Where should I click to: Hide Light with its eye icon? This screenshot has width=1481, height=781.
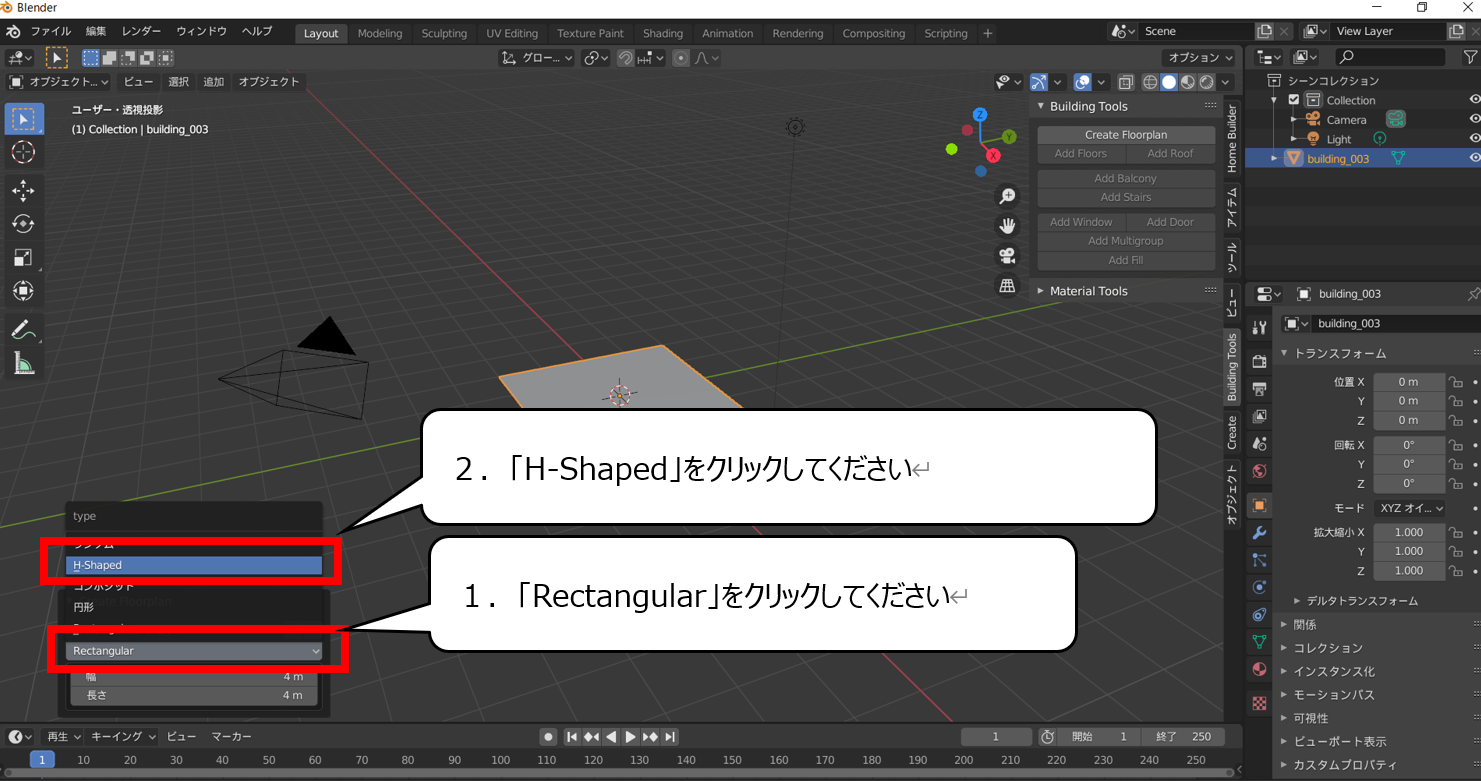coord(1474,138)
